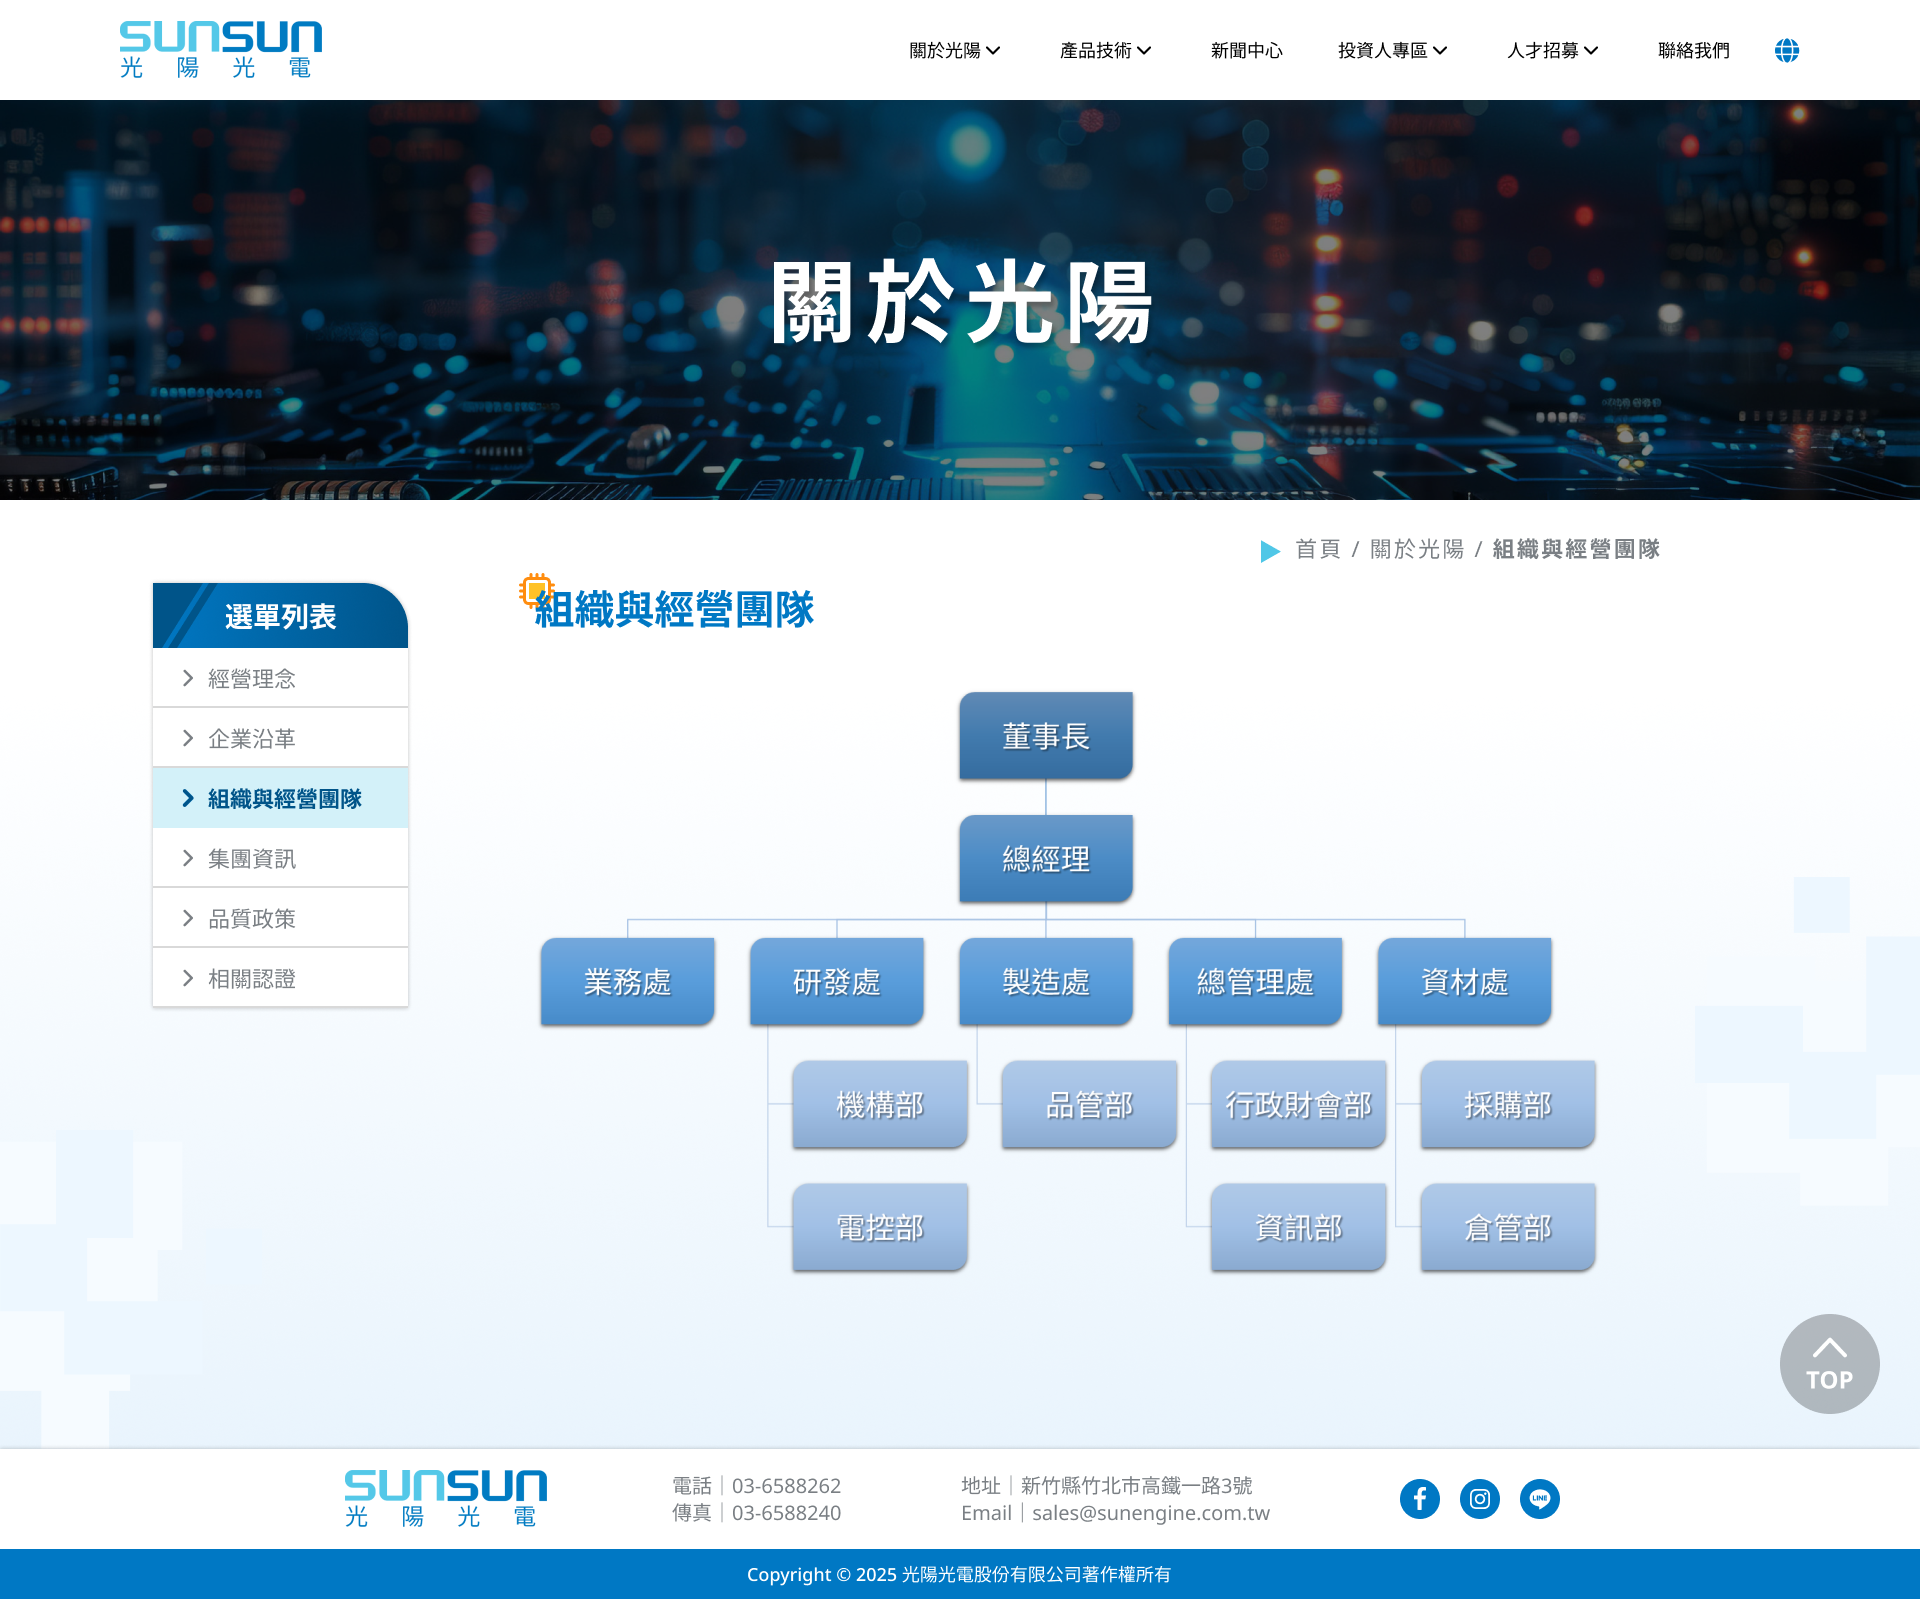Select 企業沿革 in the sidebar list

(x=252, y=739)
